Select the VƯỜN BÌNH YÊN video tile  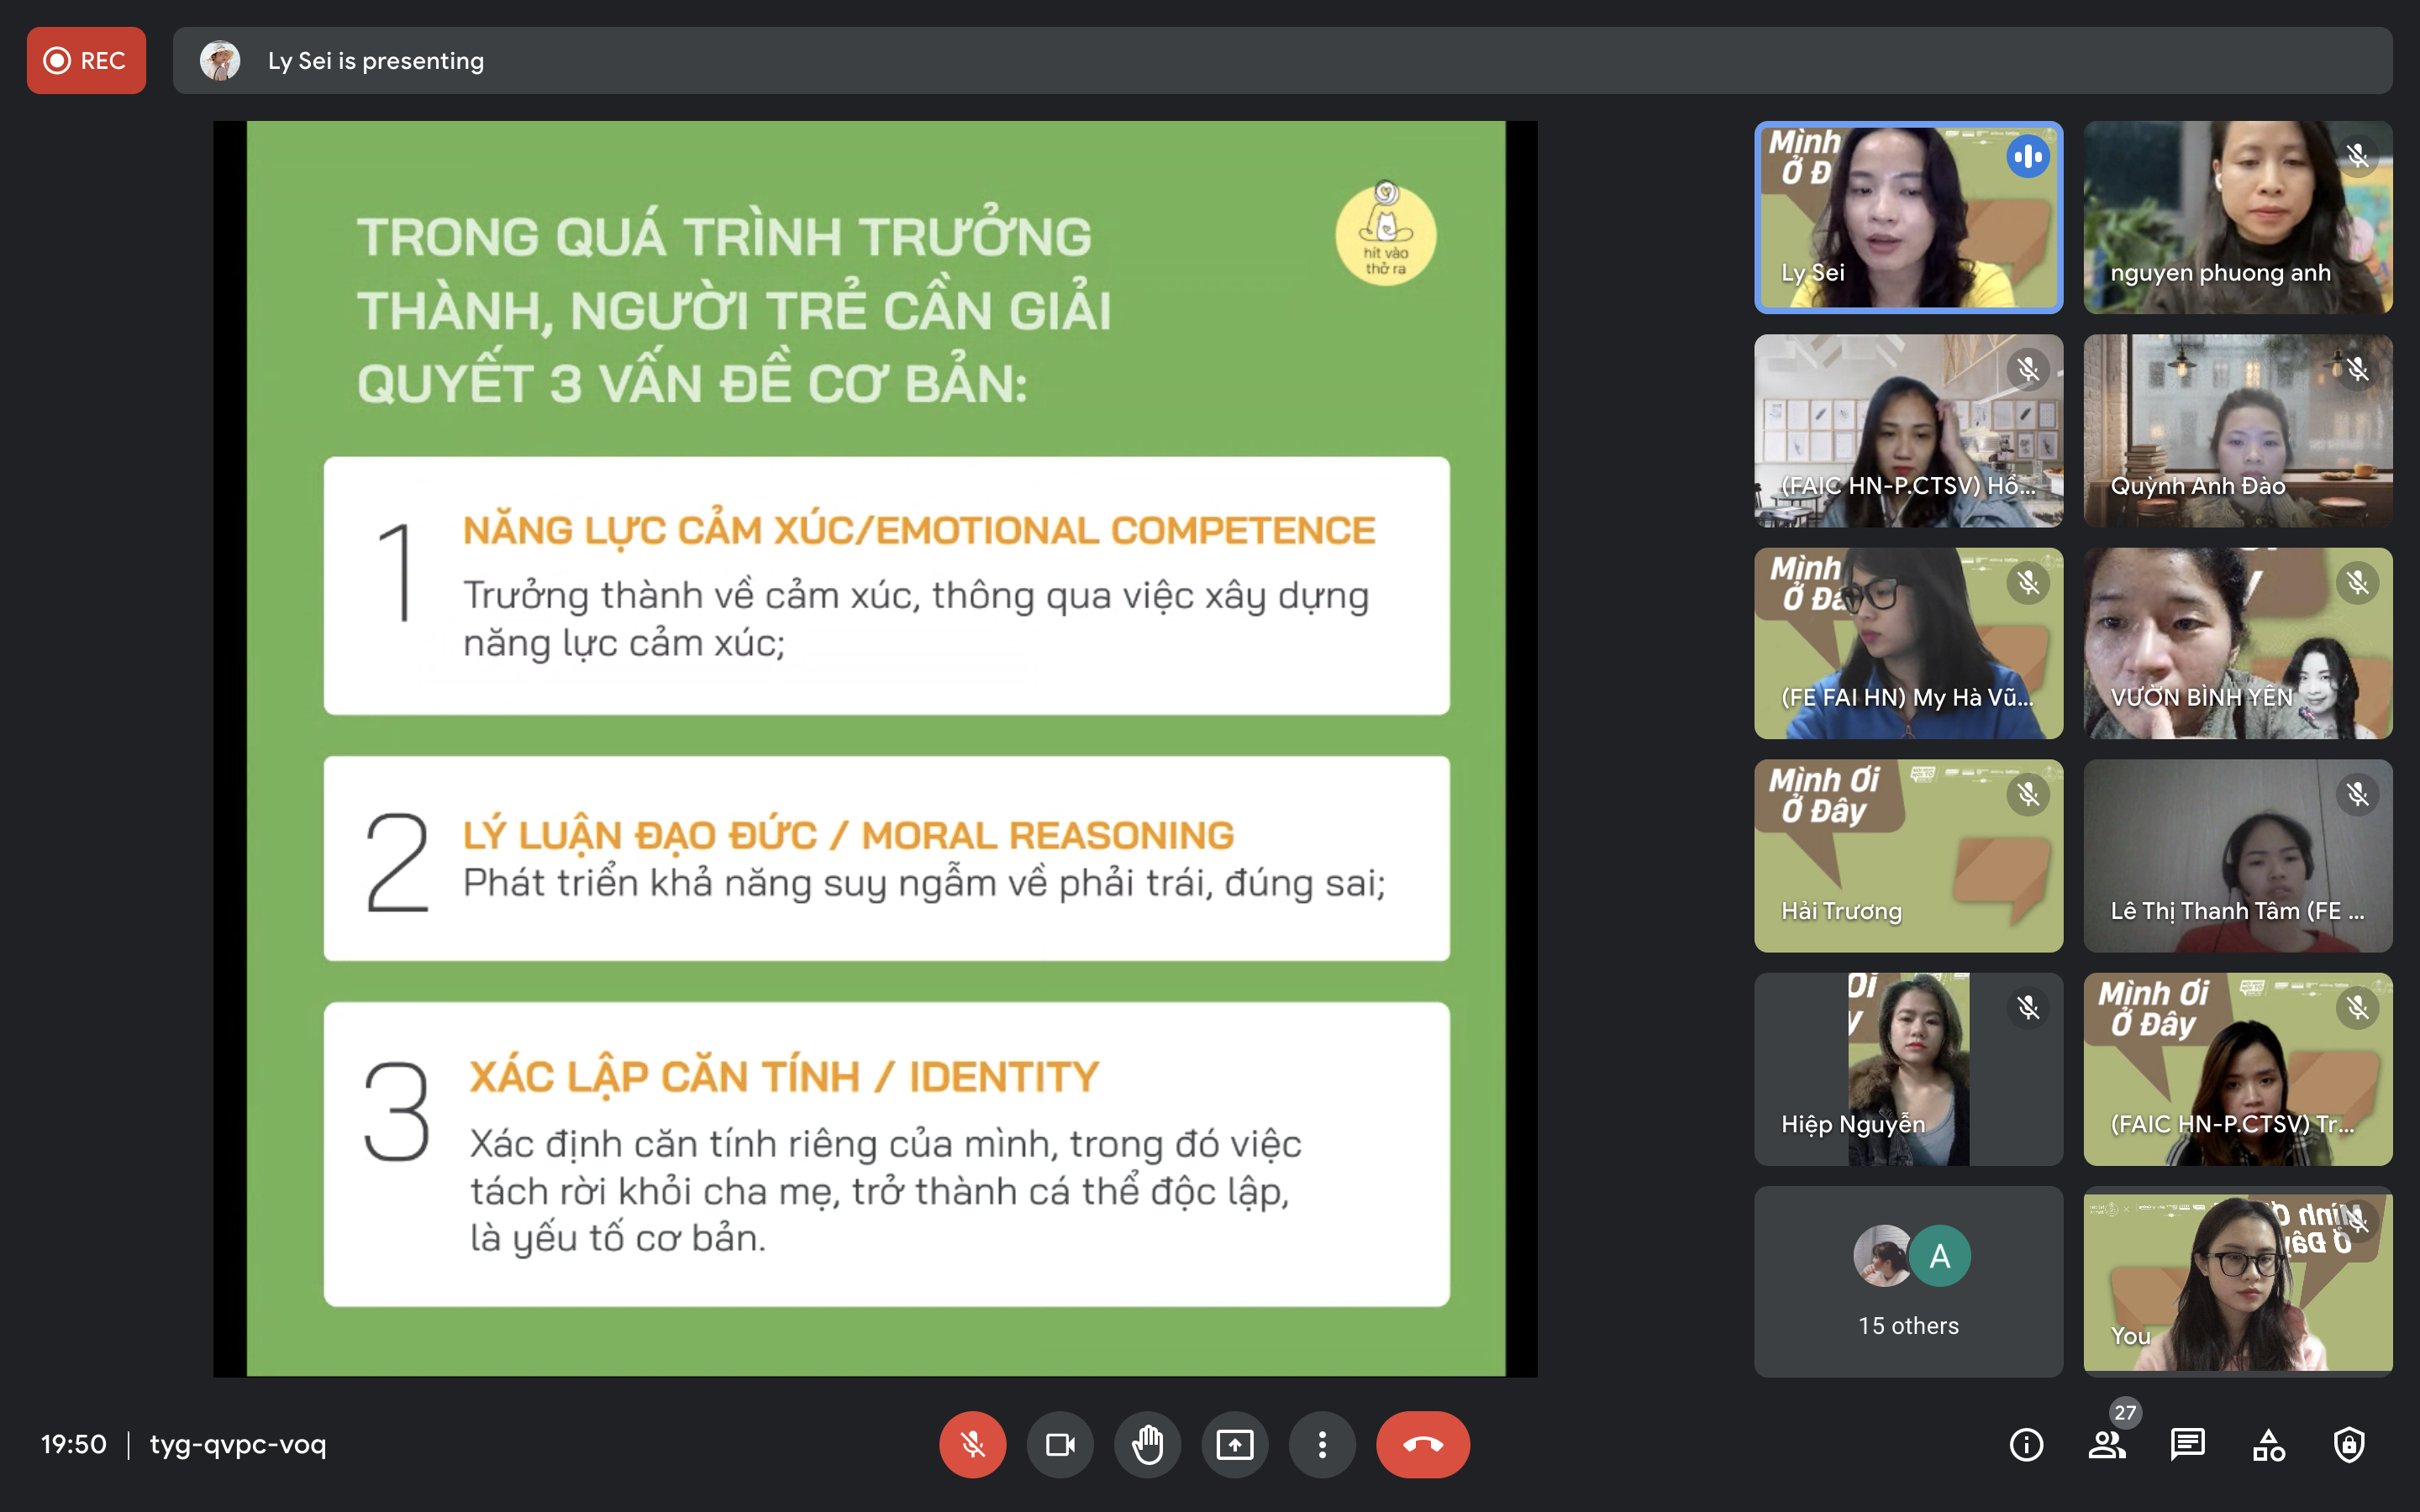coord(2238,643)
